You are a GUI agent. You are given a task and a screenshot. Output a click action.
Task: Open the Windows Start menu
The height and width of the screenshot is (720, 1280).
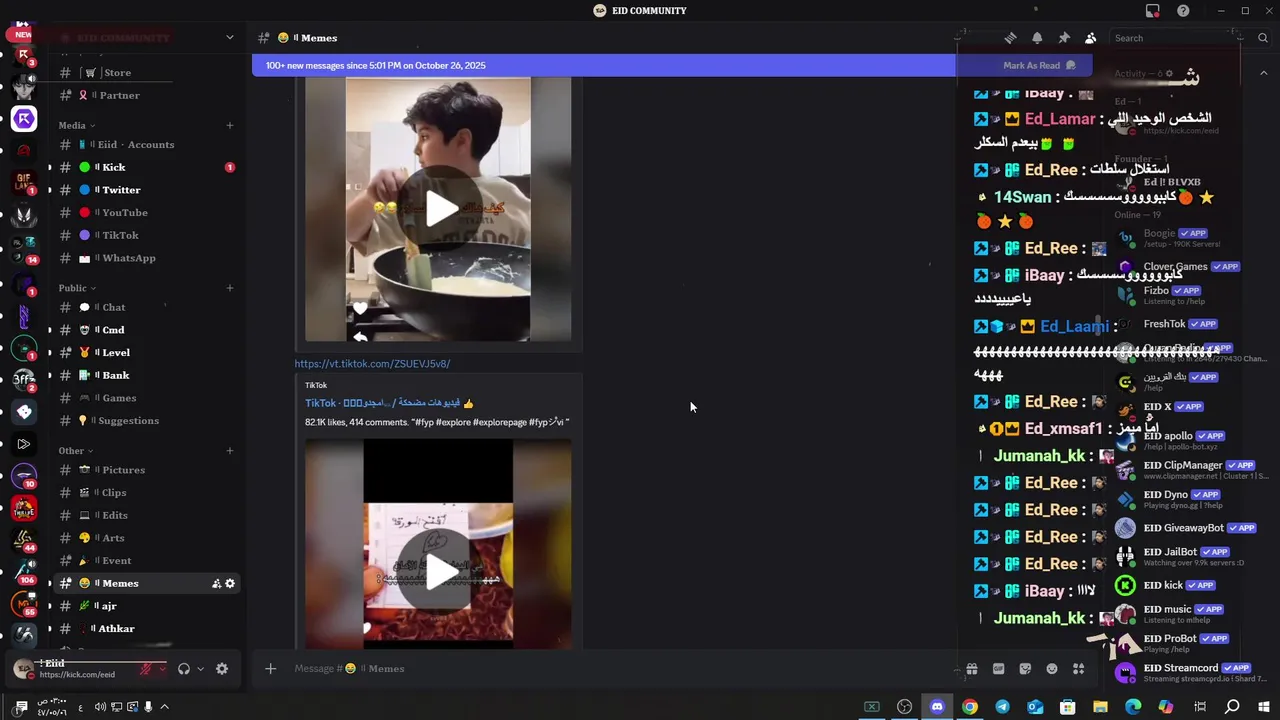click(x=1264, y=707)
